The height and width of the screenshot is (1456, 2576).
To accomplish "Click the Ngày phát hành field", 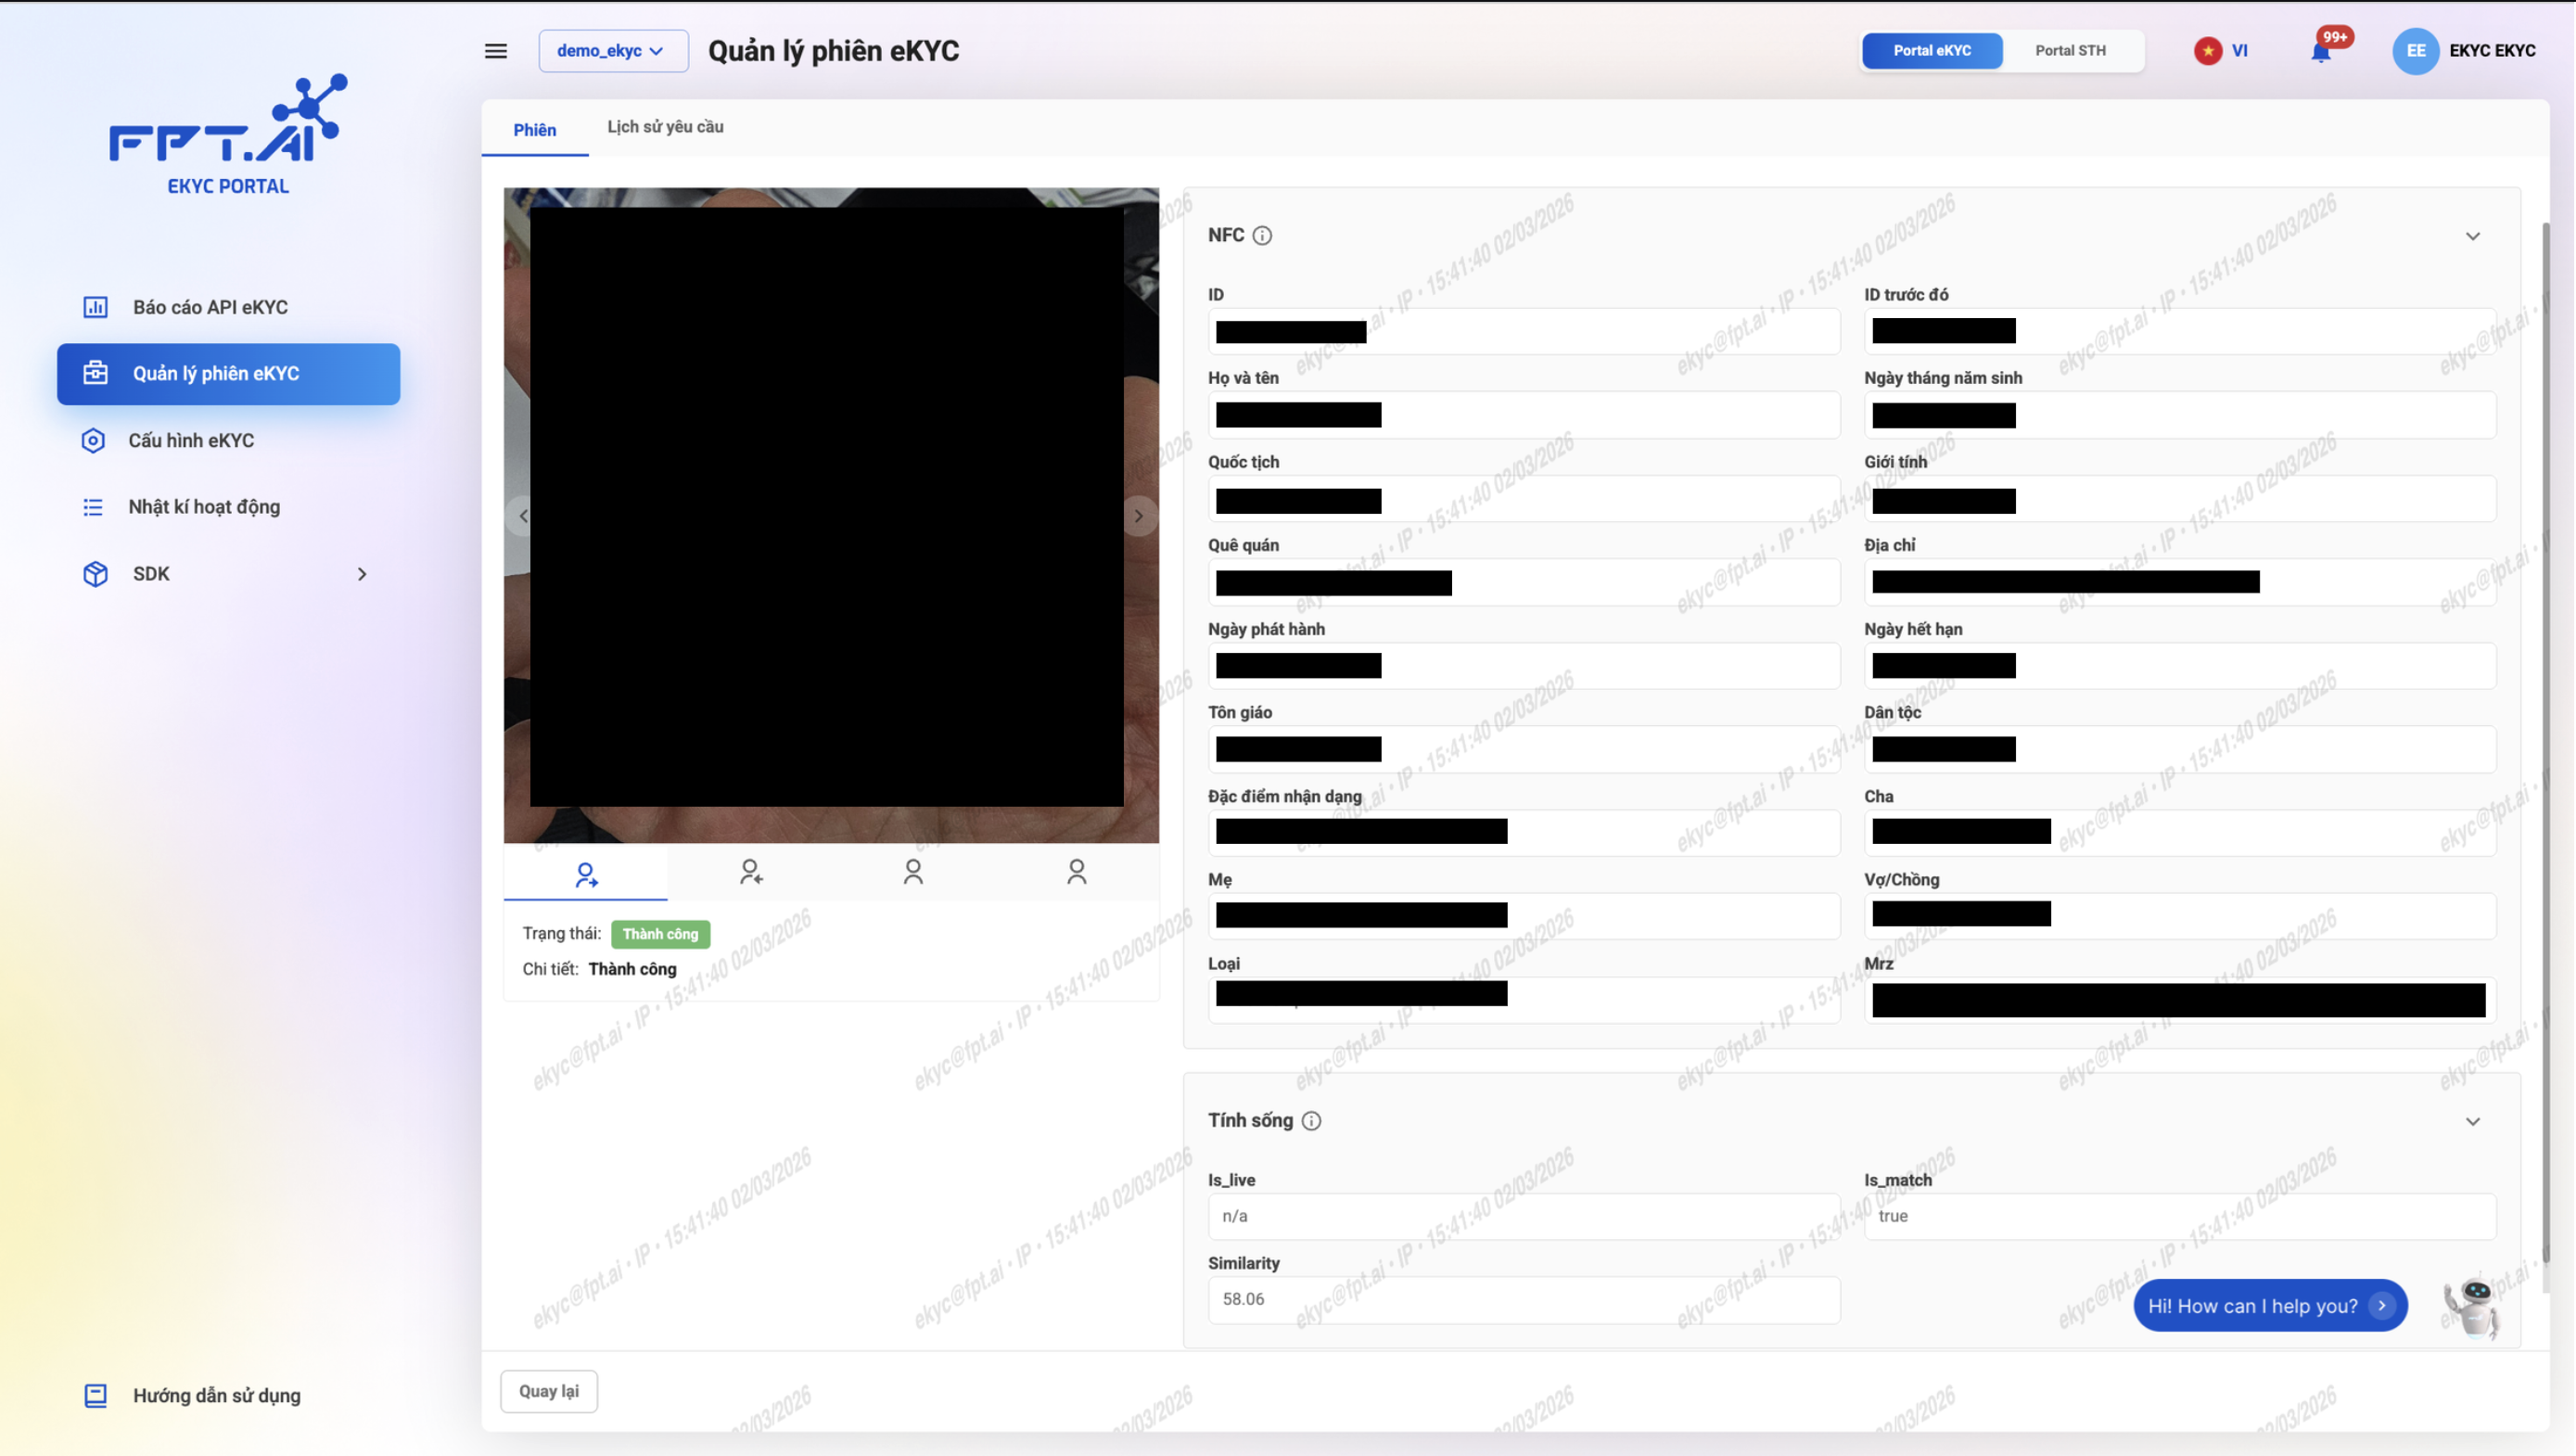I will coord(1524,666).
